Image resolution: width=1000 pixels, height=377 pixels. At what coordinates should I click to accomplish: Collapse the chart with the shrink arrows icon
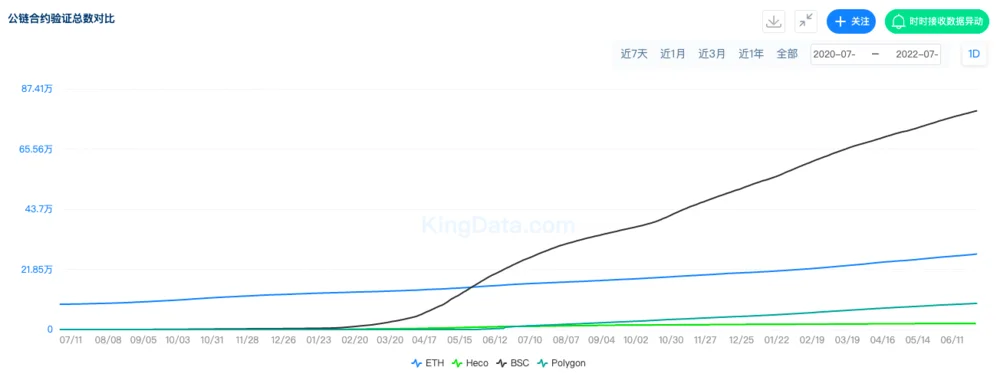coord(806,21)
